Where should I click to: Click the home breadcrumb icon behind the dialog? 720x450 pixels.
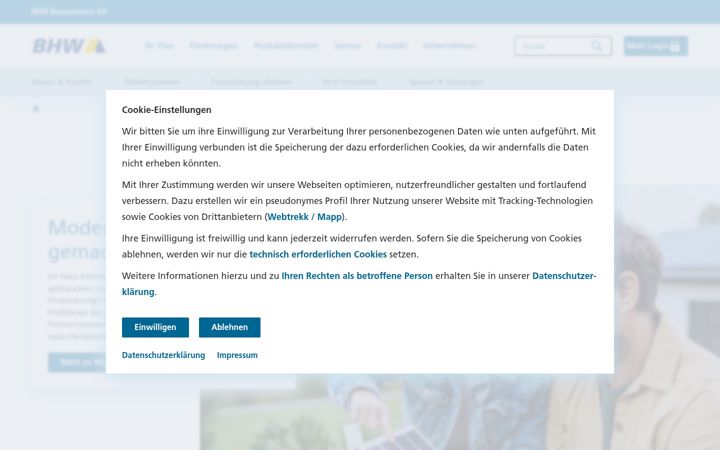coord(36,109)
